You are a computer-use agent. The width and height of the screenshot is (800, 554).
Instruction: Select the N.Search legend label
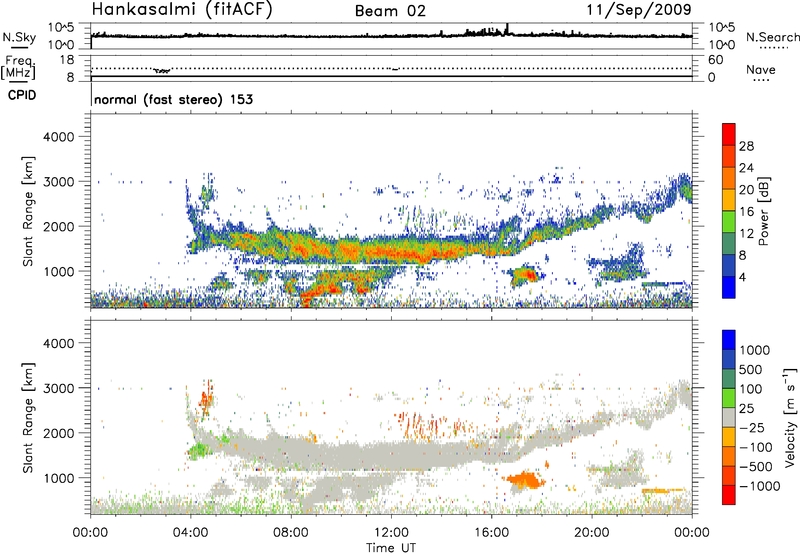(772, 37)
